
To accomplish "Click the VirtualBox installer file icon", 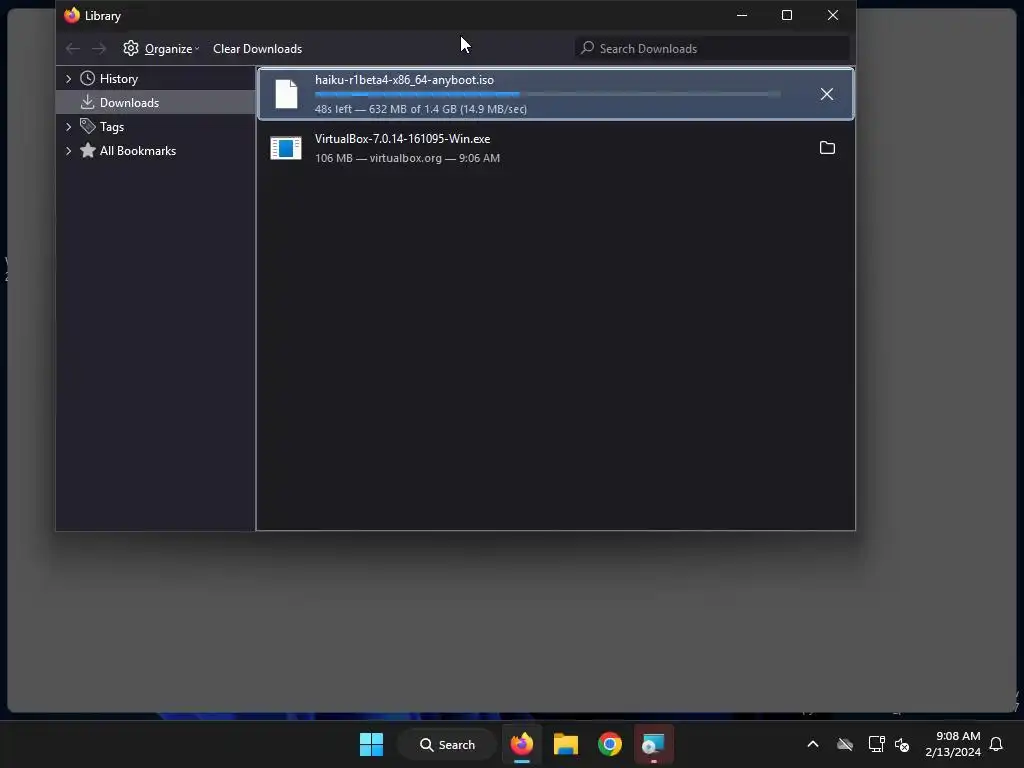I will pyautogui.click(x=286, y=148).
